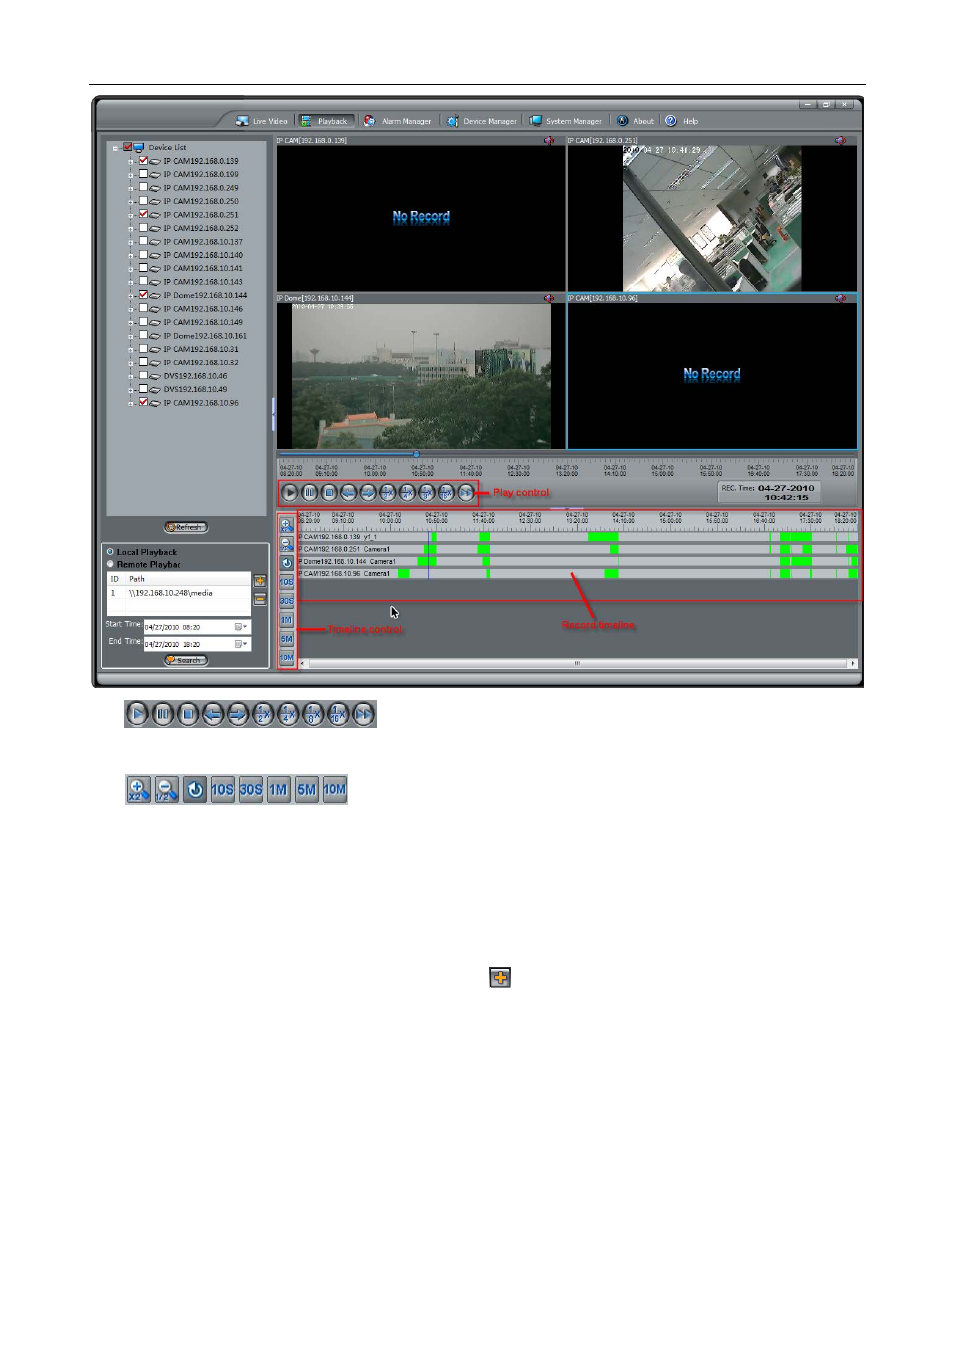Click the Refresh button
Image resolution: width=955 pixels, height=1350 pixels.
pyautogui.click(x=186, y=527)
